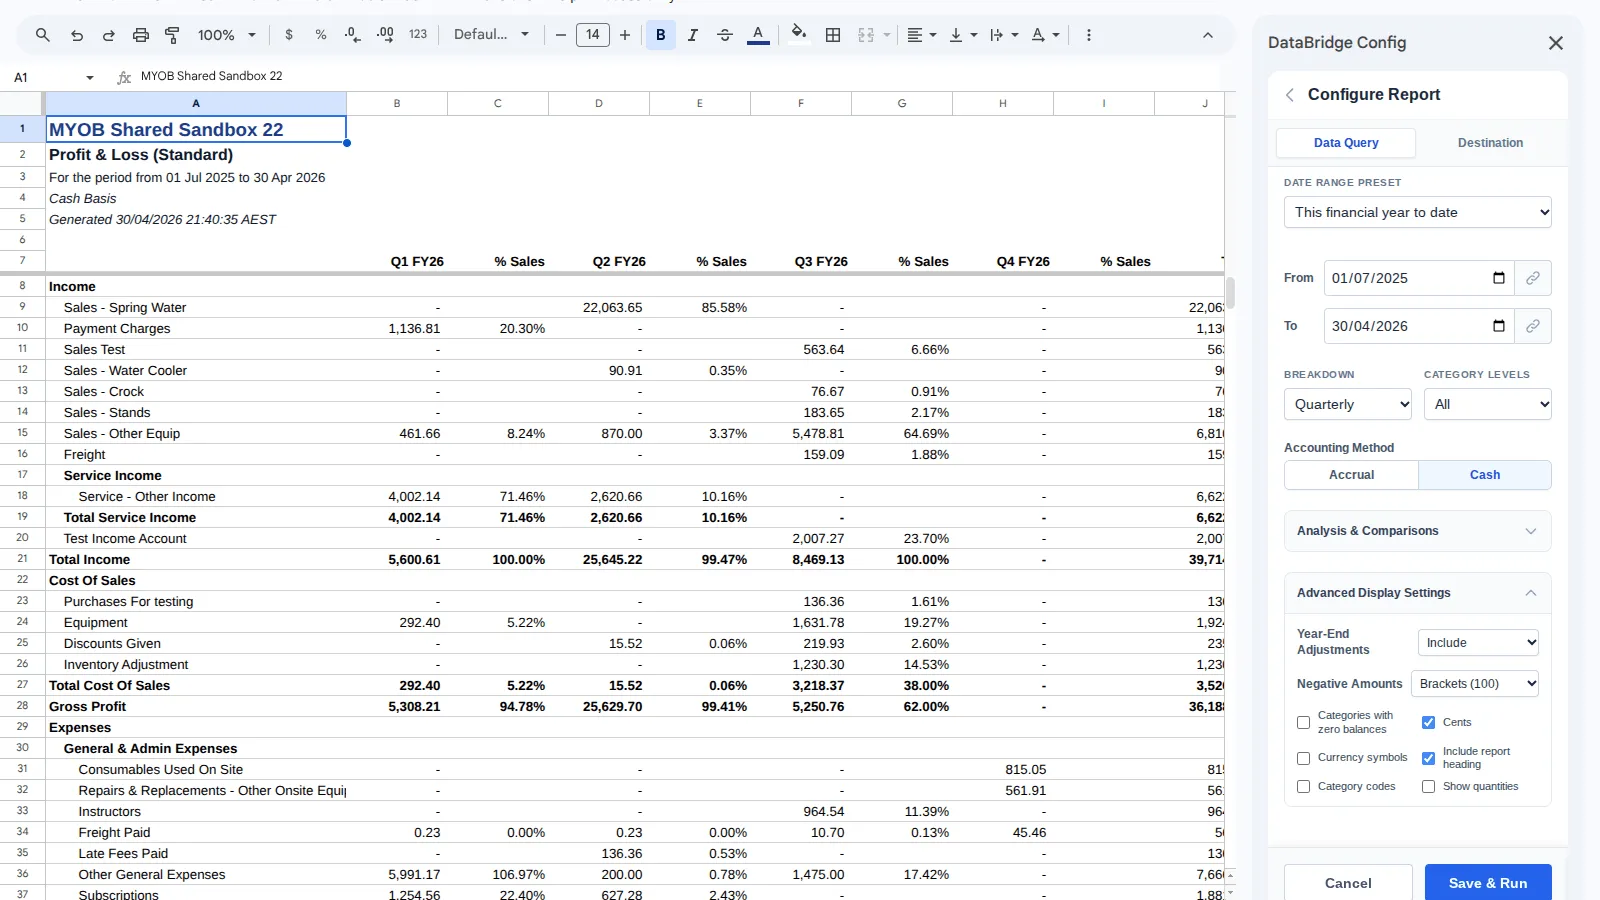The width and height of the screenshot is (1600, 900).
Task: Go back from Configure Report
Action: click(1290, 95)
